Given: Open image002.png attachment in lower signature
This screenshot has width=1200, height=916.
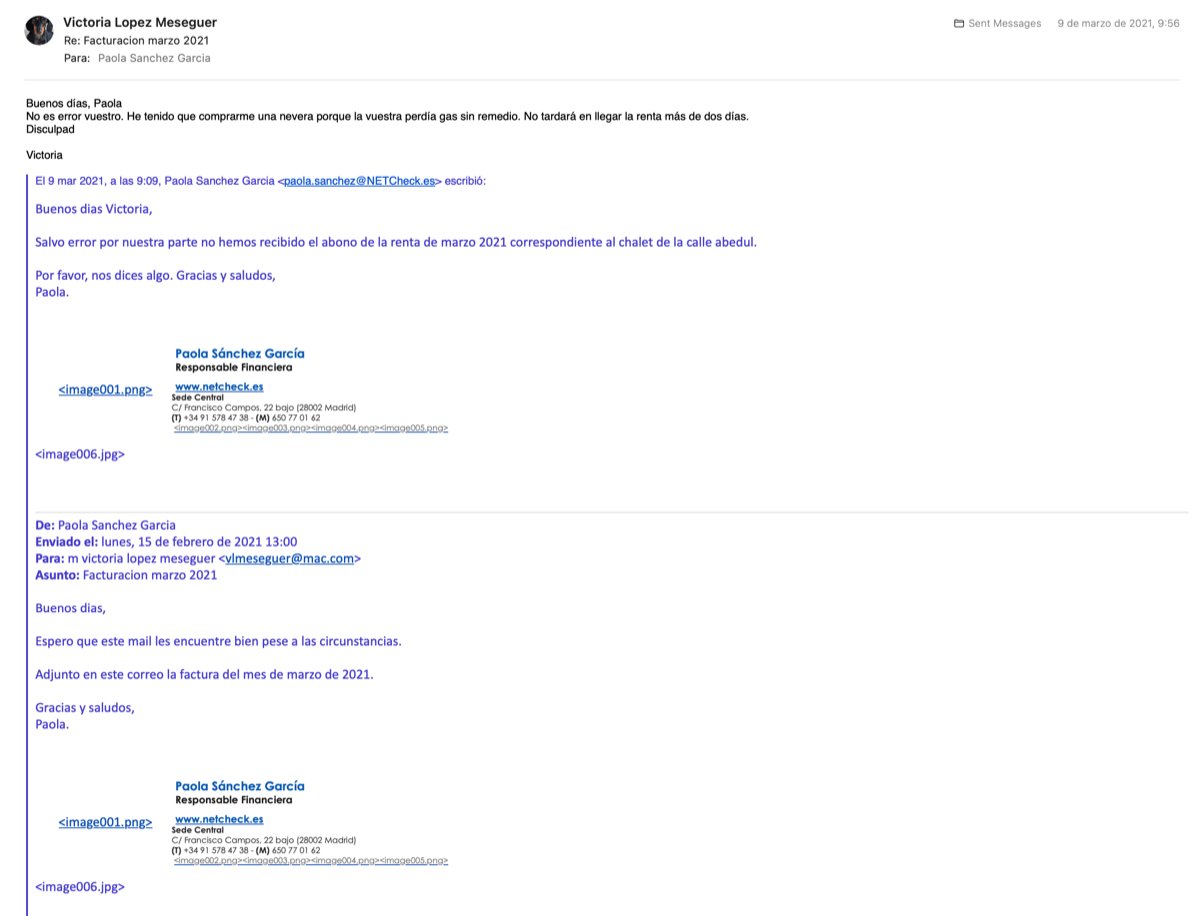Looking at the screenshot, I should 208,860.
